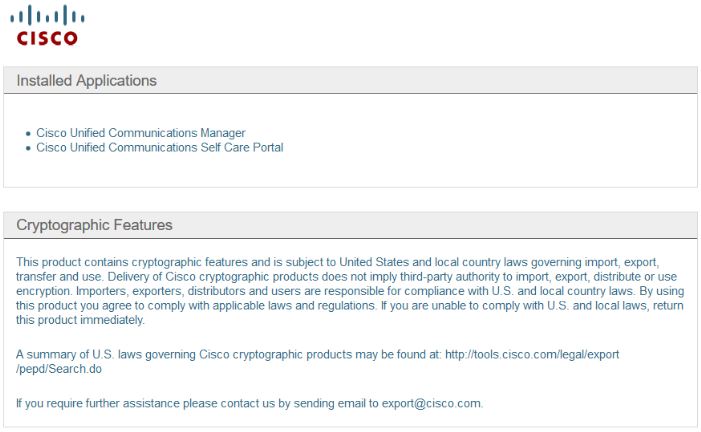This screenshot has height=432, width=701.
Task: Click the Cisco bridge bars graphic
Action: (x=47, y=15)
